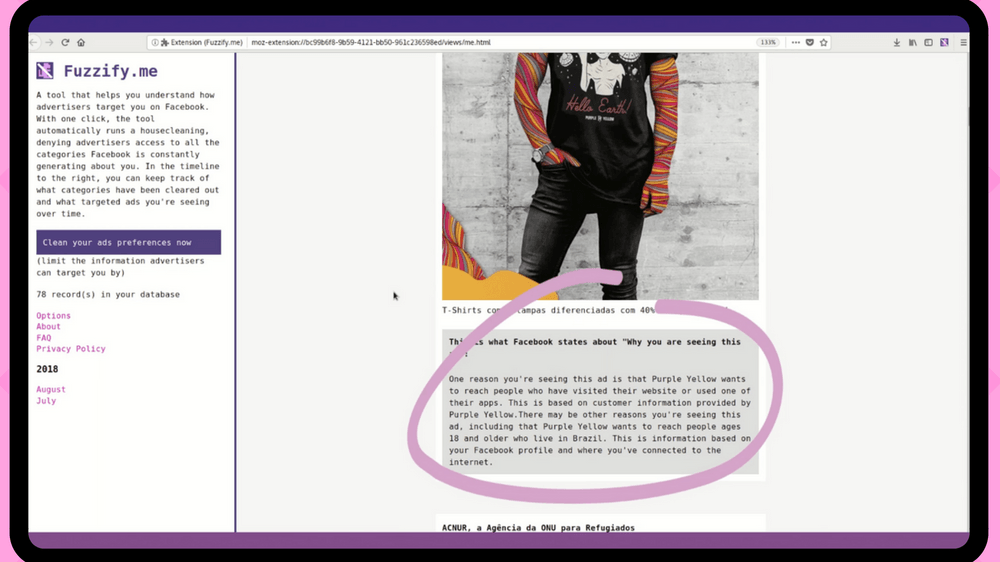Click the Fuzzify.me extension toolbar icon
Image resolution: width=1000 pixels, height=562 pixels.
tap(944, 43)
